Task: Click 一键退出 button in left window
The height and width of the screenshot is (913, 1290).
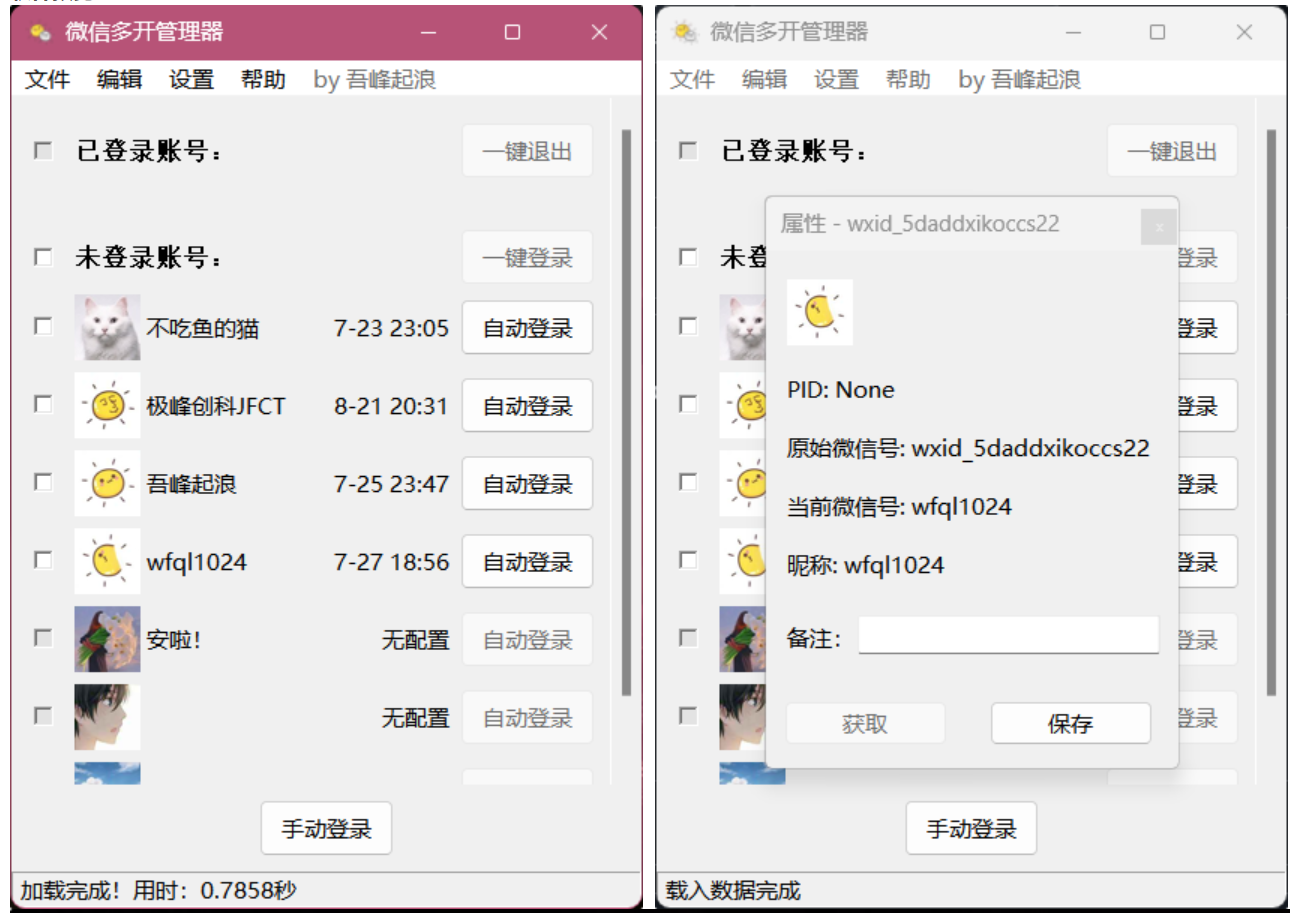Action: click(527, 152)
